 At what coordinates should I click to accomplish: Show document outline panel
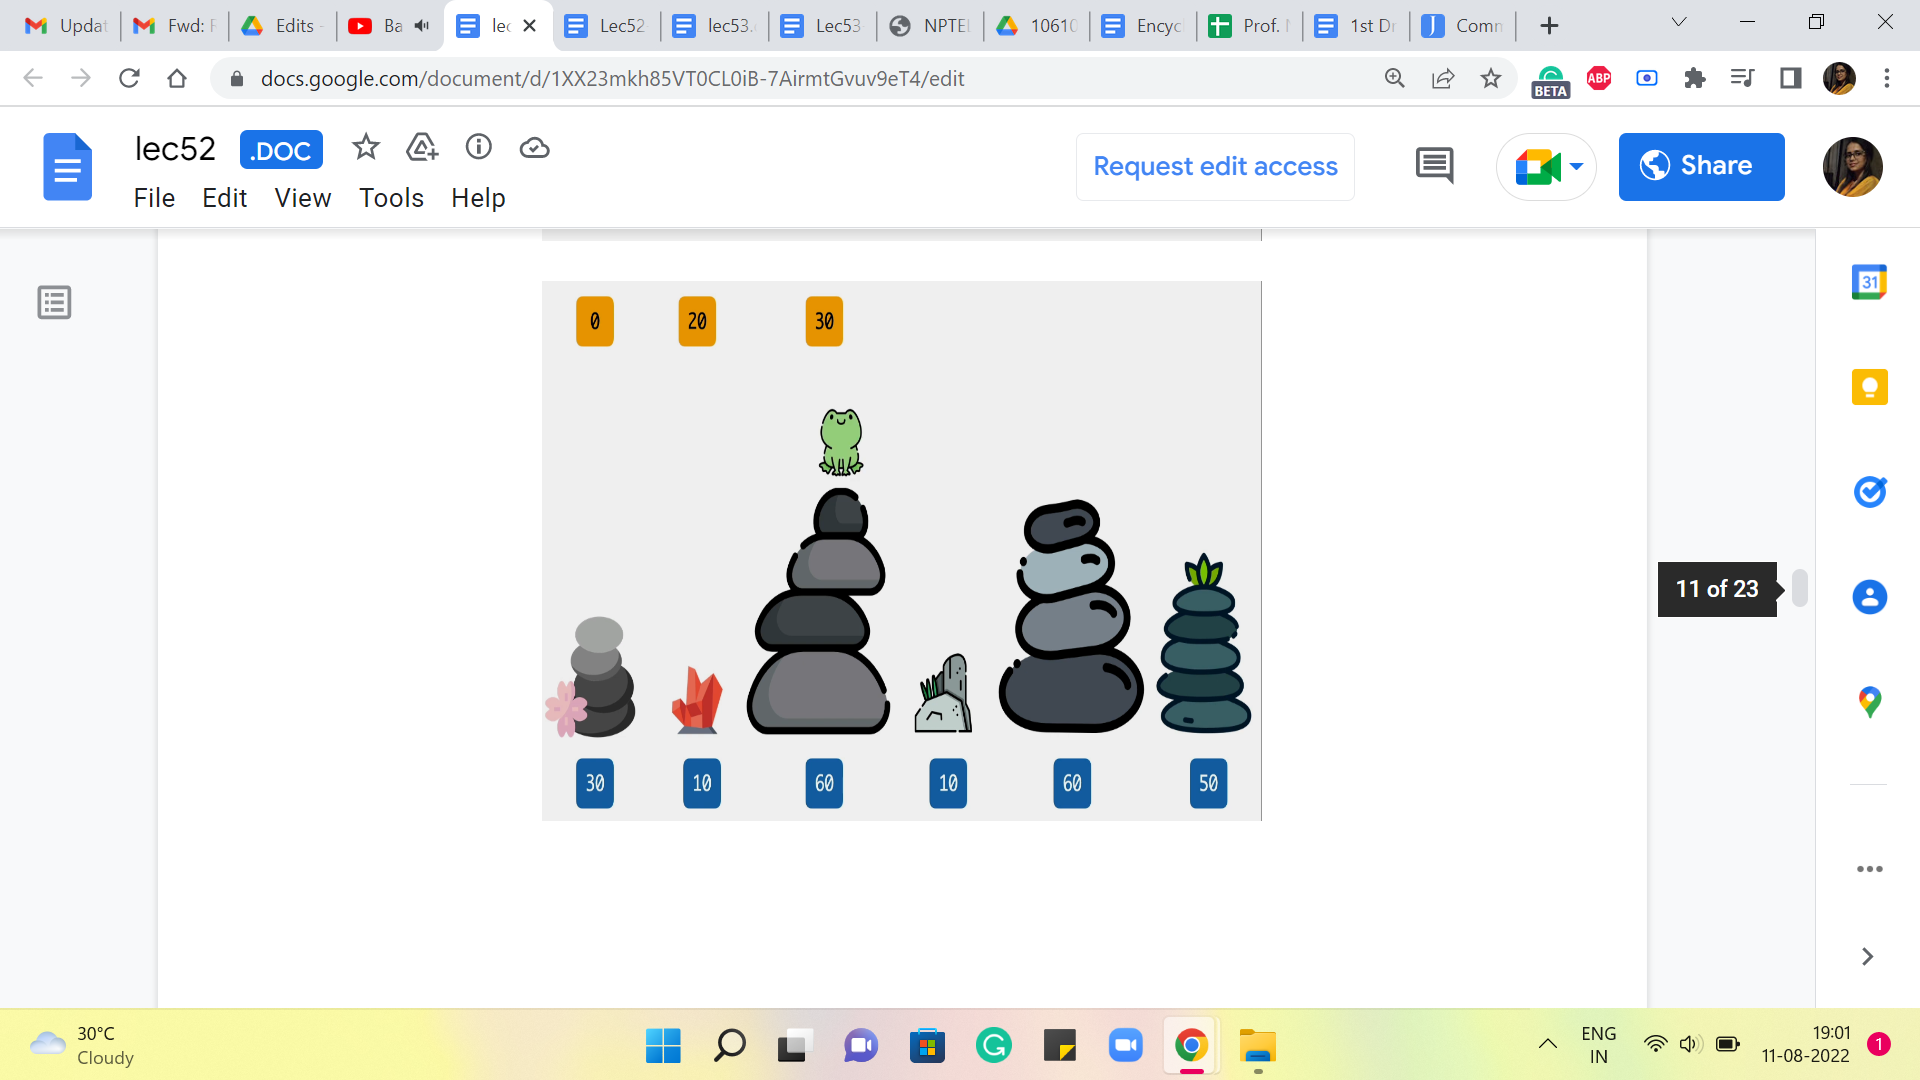point(54,302)
